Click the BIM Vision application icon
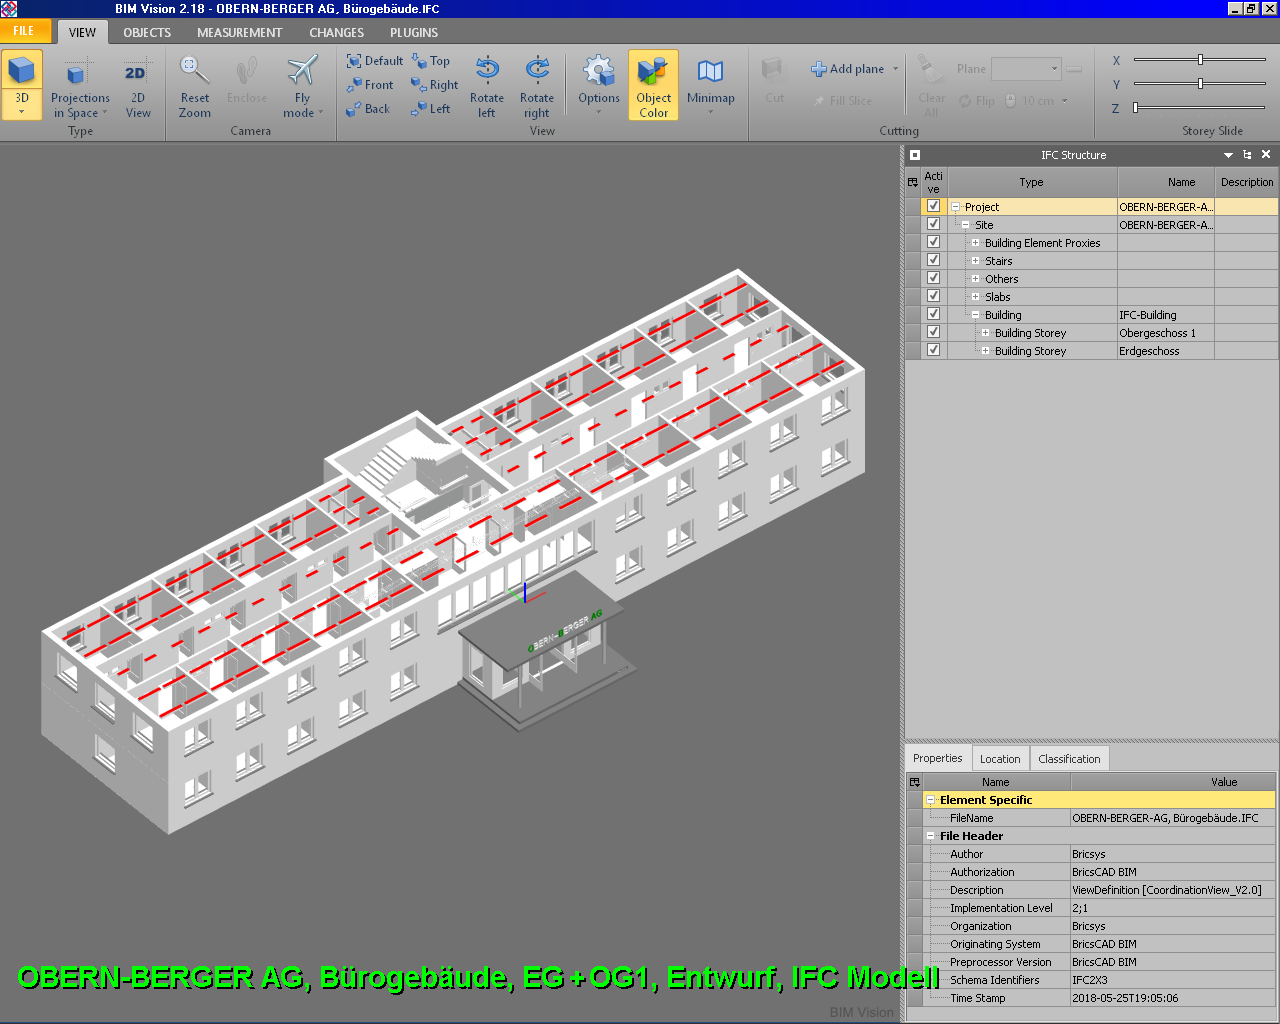The image size is (1280, 1024). 9,9
